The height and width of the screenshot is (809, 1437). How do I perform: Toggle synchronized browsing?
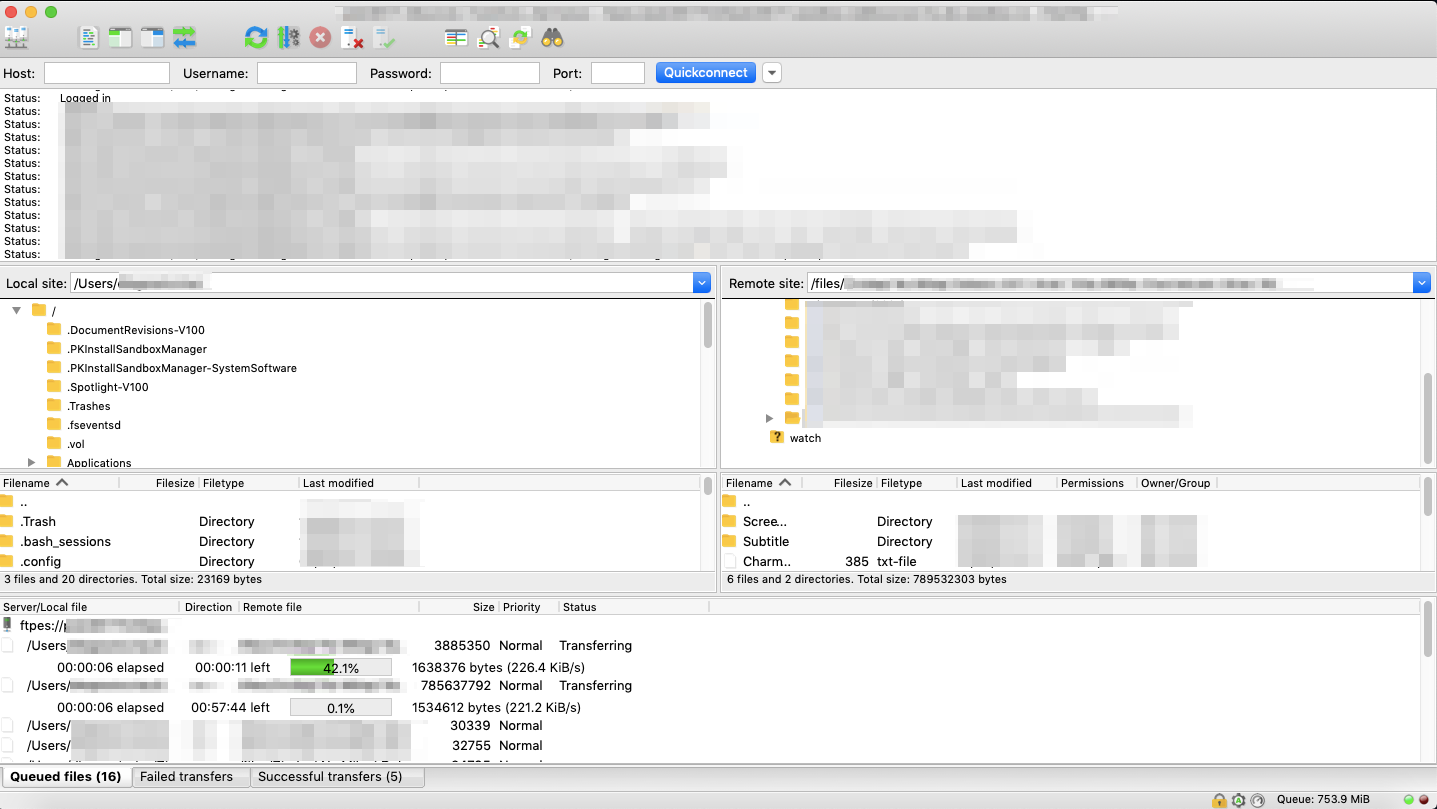[x=520, y=38]
